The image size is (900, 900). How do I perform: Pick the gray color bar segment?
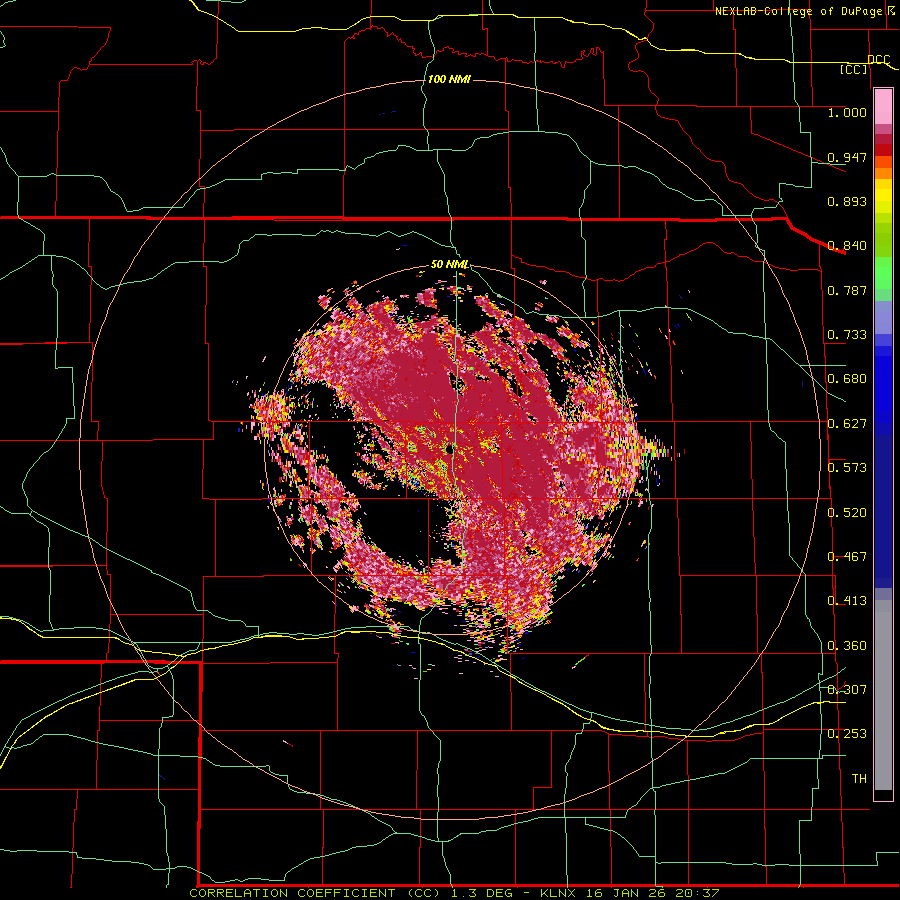coord(883,695)
